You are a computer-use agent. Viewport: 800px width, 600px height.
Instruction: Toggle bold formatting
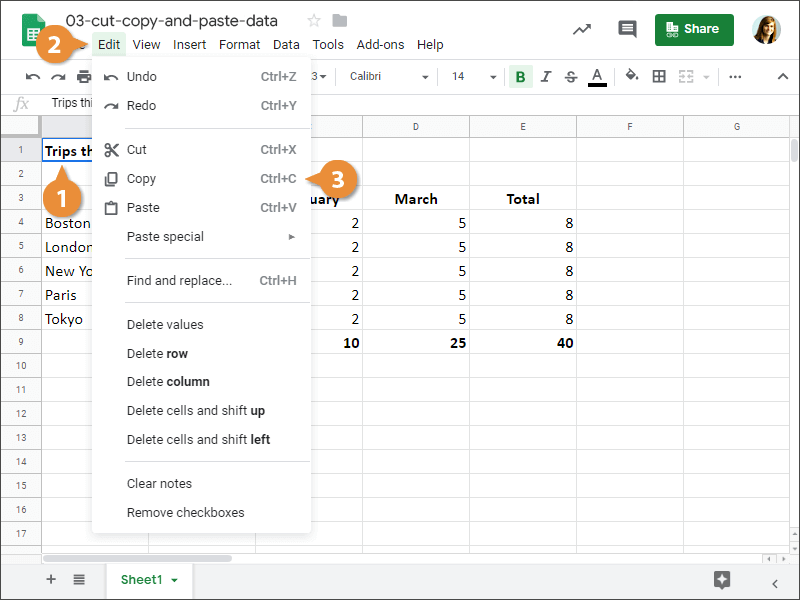point(520,77)
